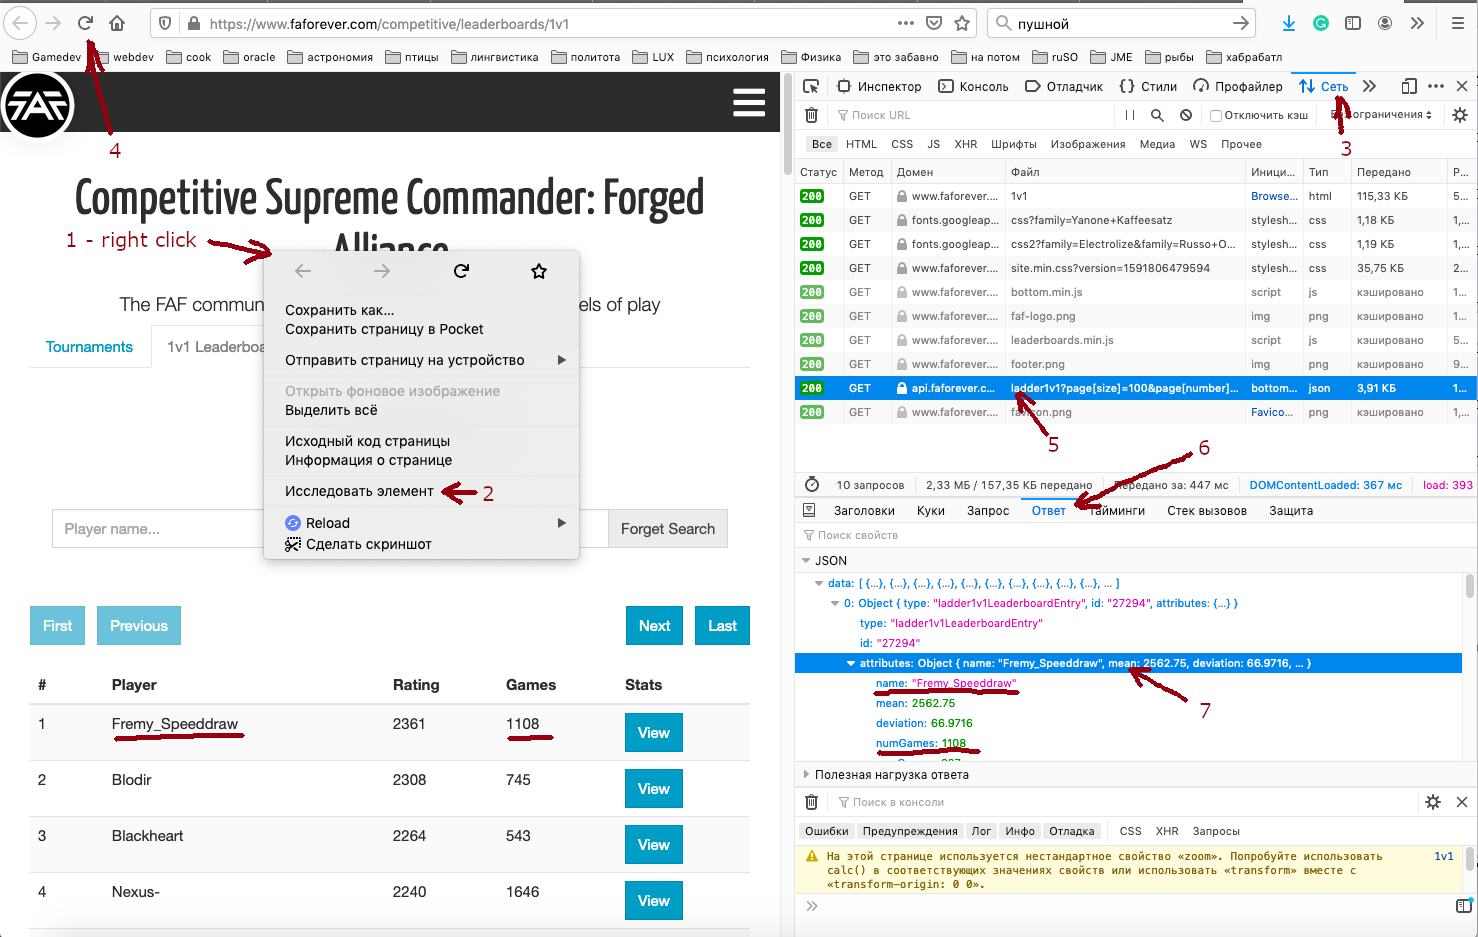The image size is (1478, 937).
Task: Click bookmark star in the context menu
Action: [539, 271]
